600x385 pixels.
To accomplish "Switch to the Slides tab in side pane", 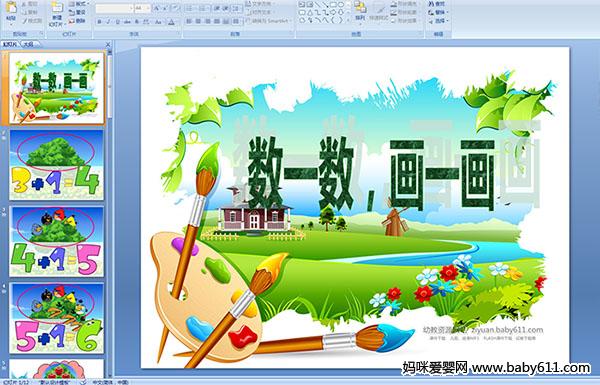I will click(x=10, y=44).
